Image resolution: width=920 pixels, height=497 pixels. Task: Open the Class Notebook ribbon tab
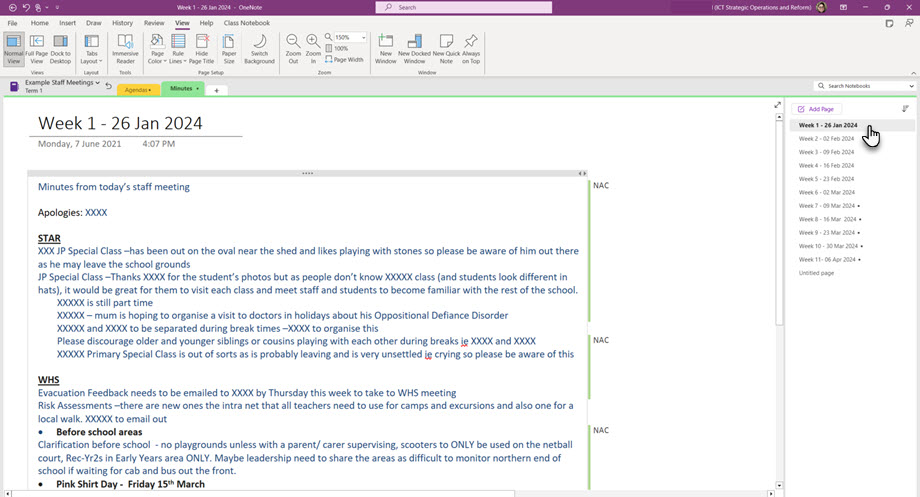(247, 23)
